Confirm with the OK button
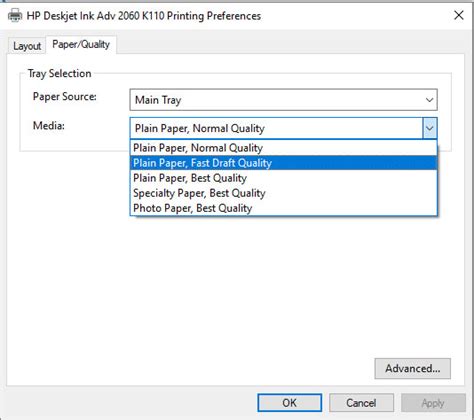 [x=289, y=403]
